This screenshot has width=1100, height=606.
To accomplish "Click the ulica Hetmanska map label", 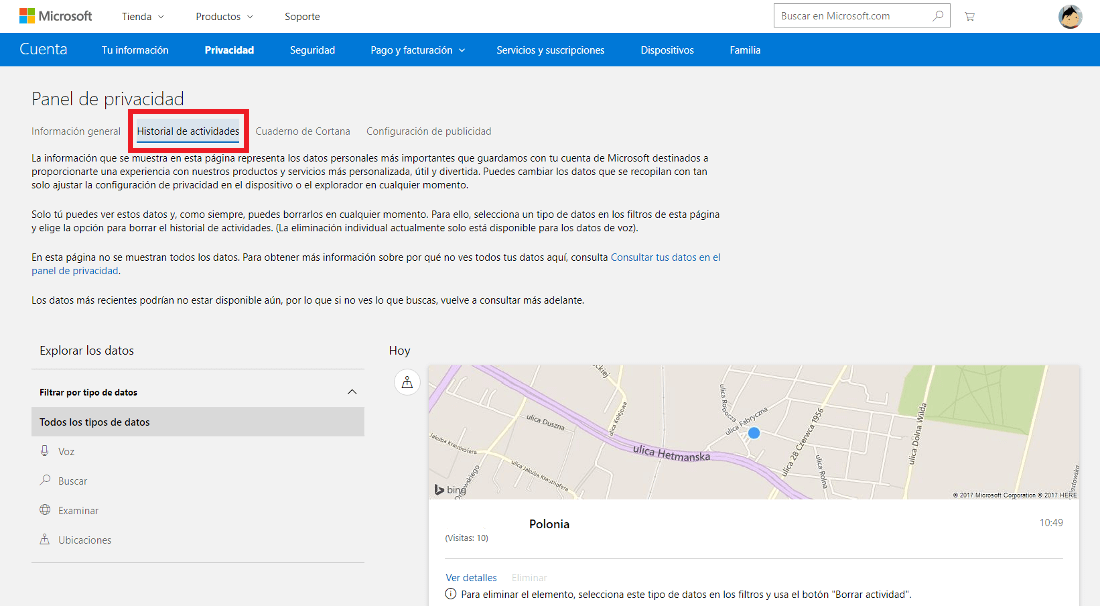I will click(x=671, y=453).
